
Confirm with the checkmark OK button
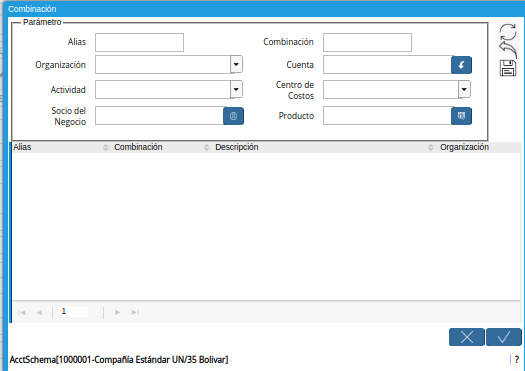tap(504, 337)
